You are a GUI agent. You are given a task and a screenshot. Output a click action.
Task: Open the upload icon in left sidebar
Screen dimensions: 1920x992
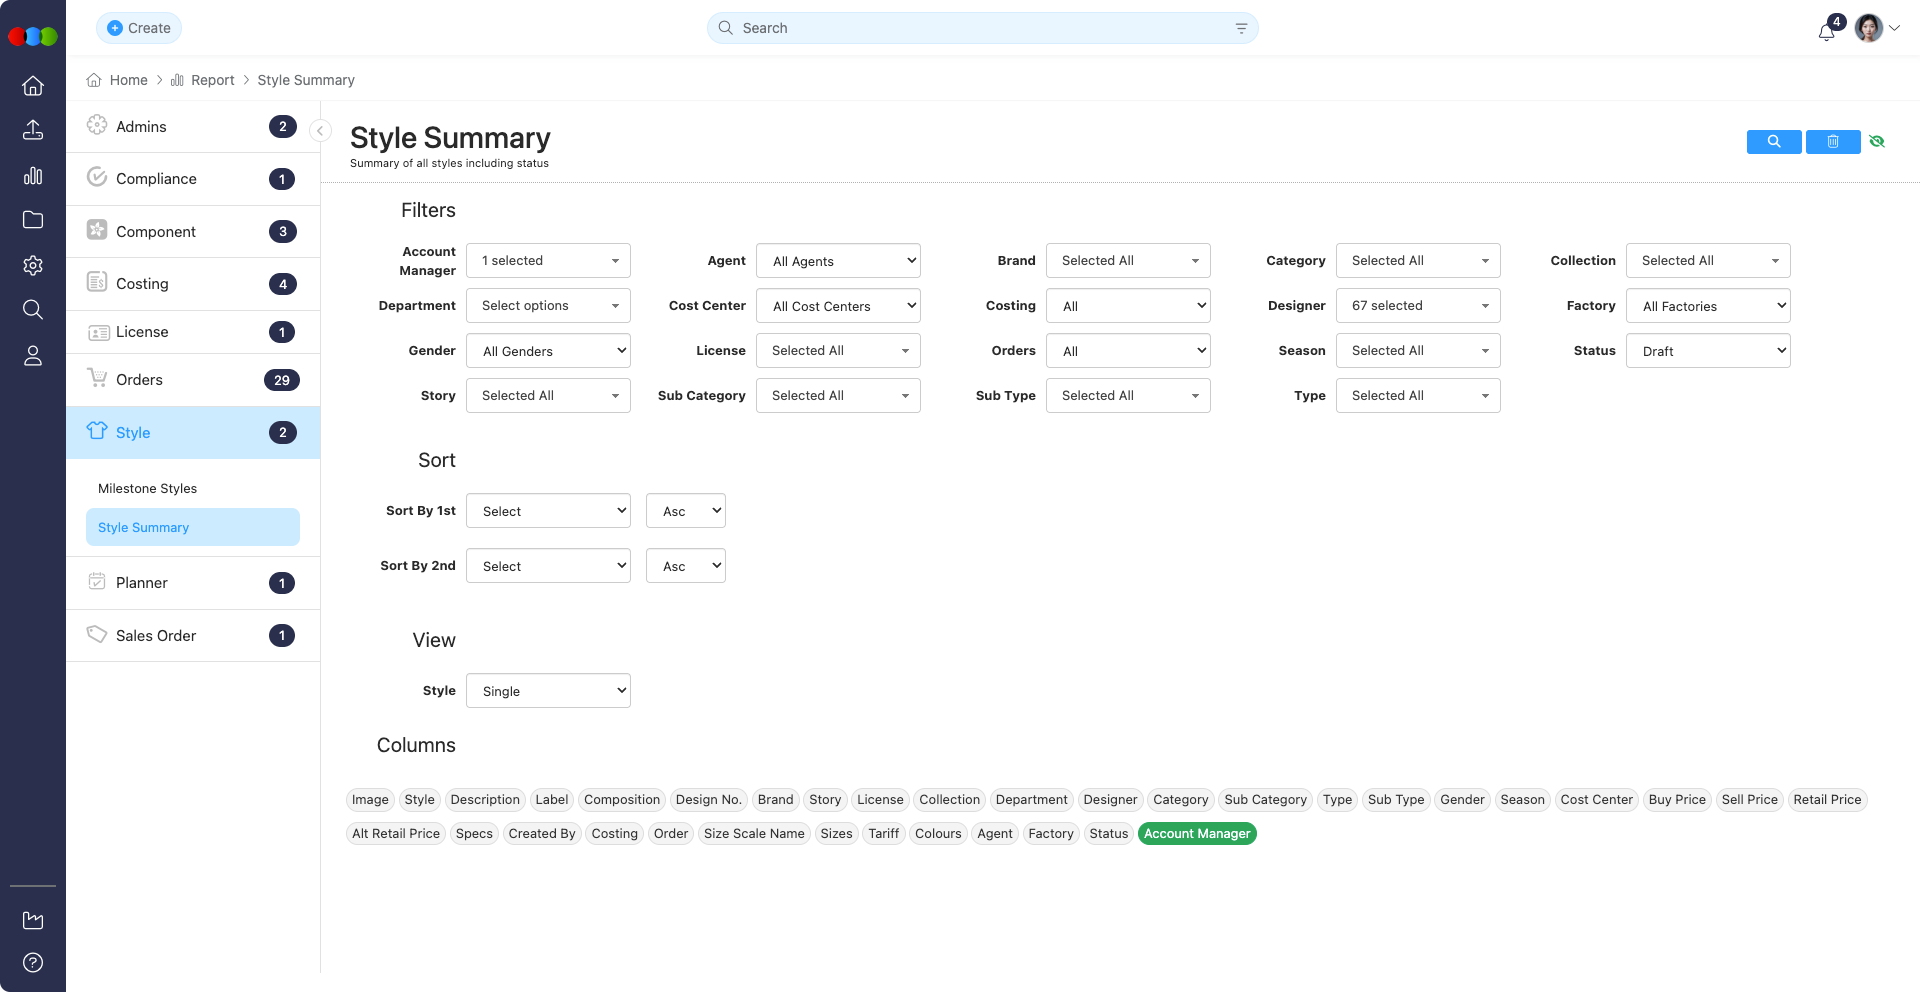(x=33, y=130)
